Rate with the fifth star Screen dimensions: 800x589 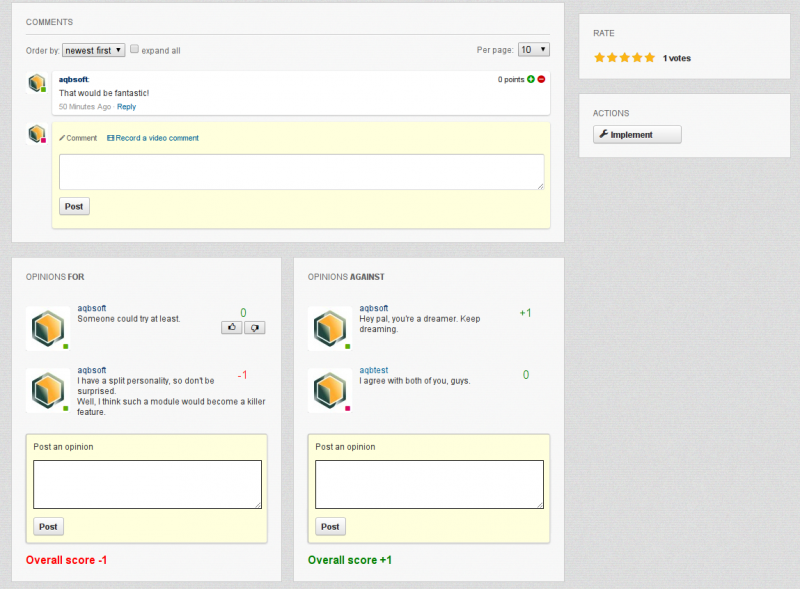click(650, 58)
